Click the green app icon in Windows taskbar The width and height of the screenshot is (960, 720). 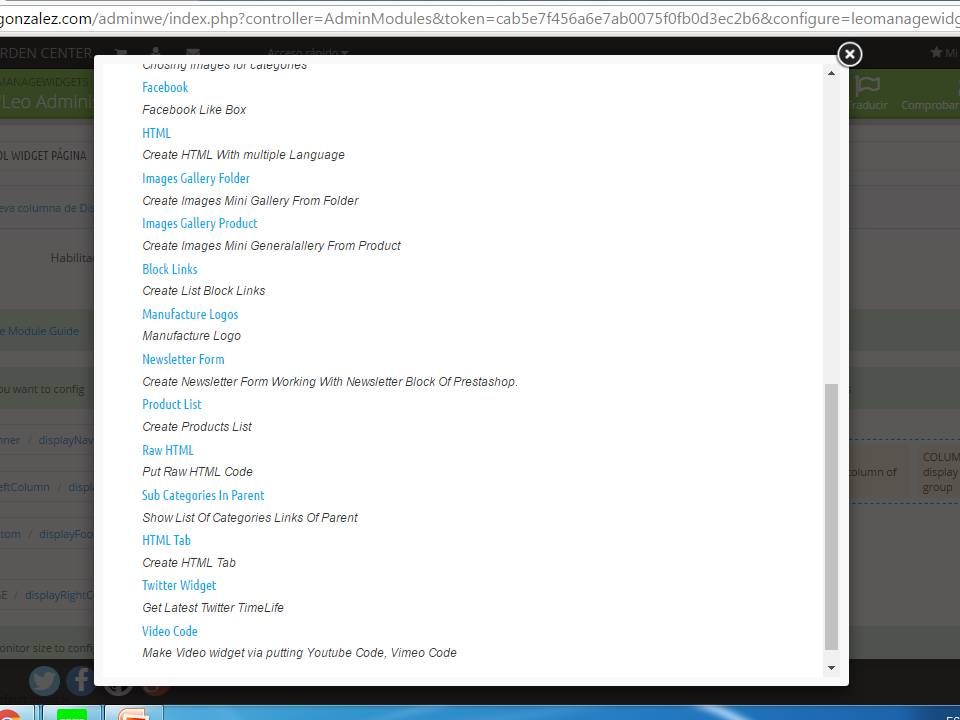coord(72,714)
